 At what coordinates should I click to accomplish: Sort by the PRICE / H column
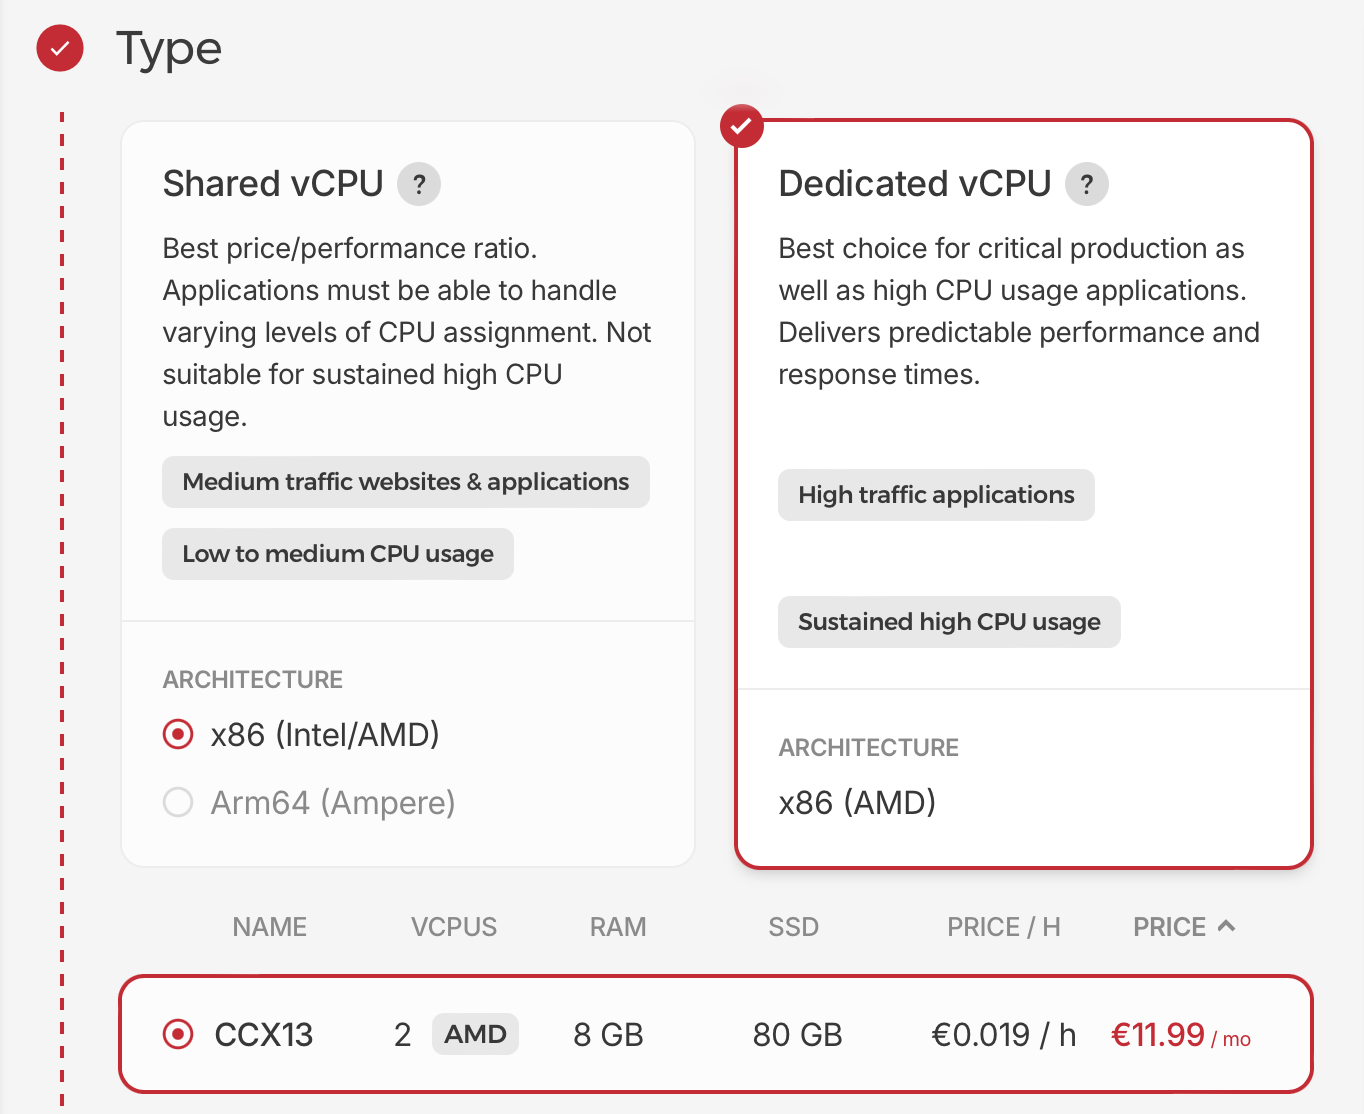1003,927
